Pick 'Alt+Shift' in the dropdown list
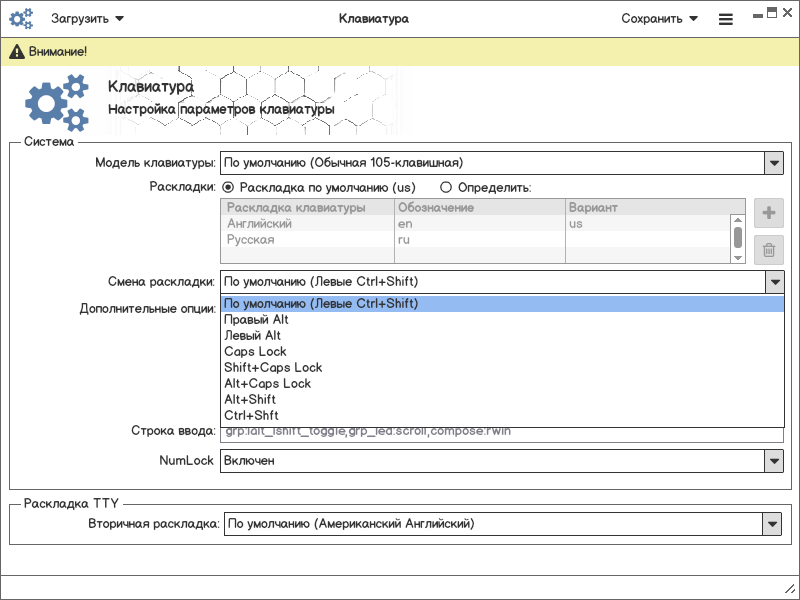Image resolution: width=800 pixels, height=600 pixels. 250,400
